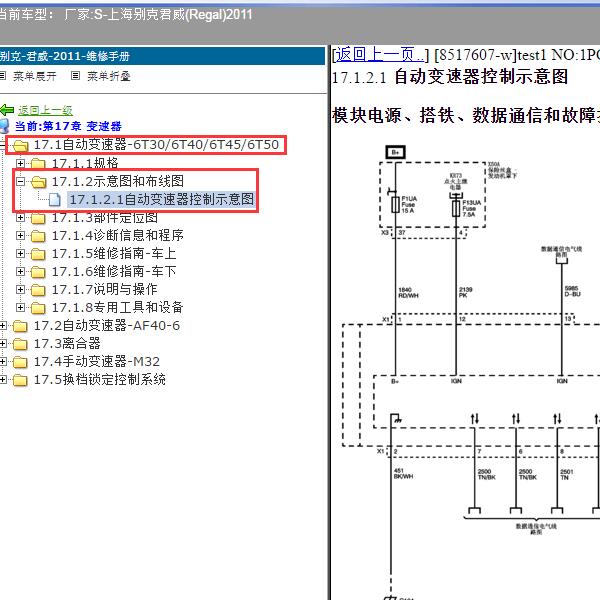Image resolution: width=600 pixels, height=600 pixels.
Task: Click the F1UA Fuse 15 A label
Action: coord(409,205)
